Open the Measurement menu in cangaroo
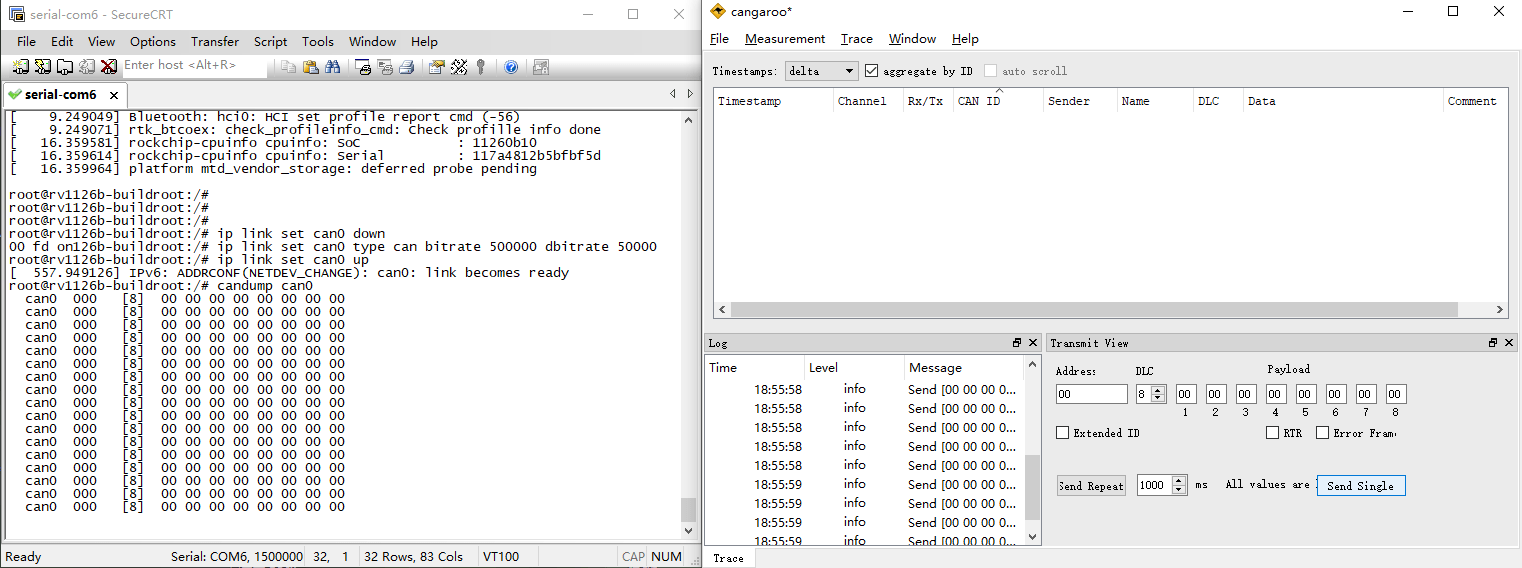This screenshot has width=1522, height=568. [x=785, y=39]
